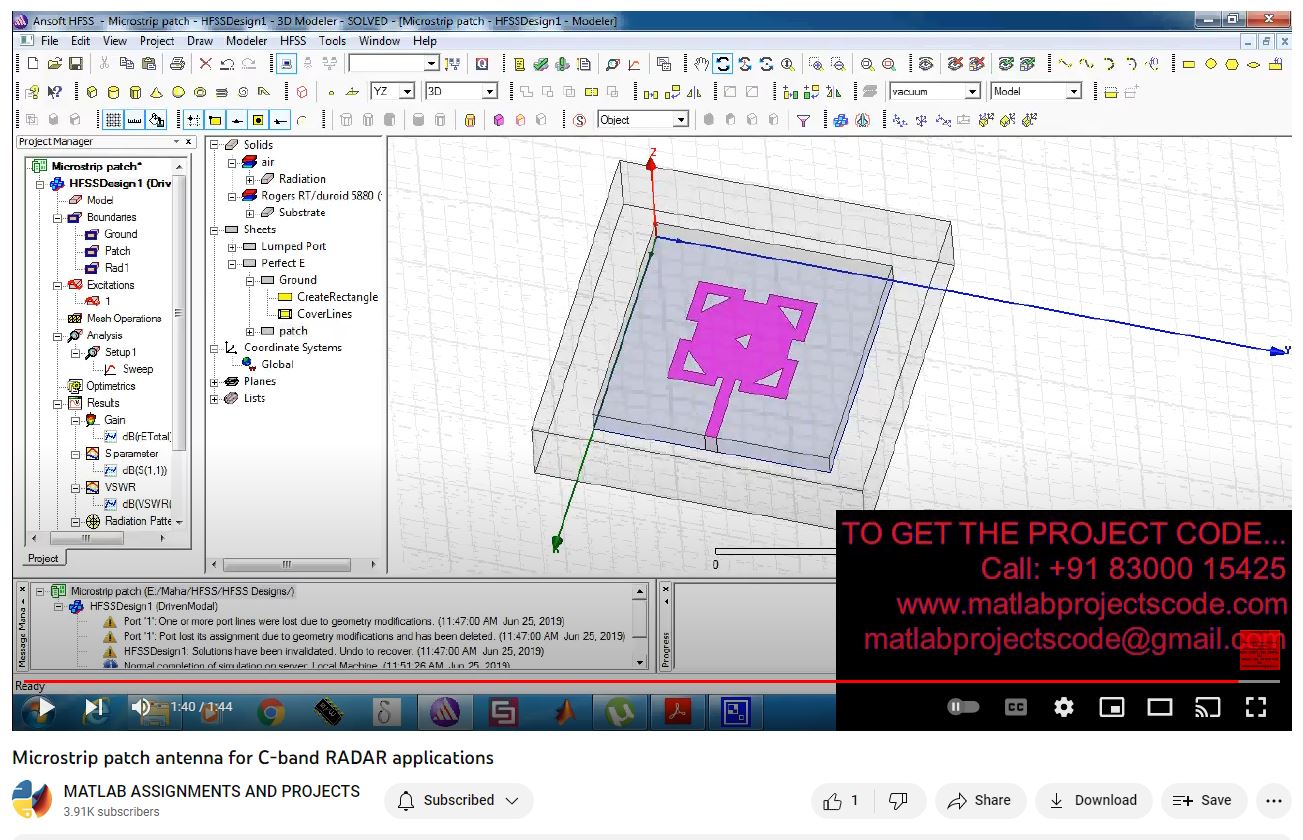Image resolution: width=1303 pixels, height=840 pixels.
Task: Select the Rotate view tool
Action: (723, 64)
